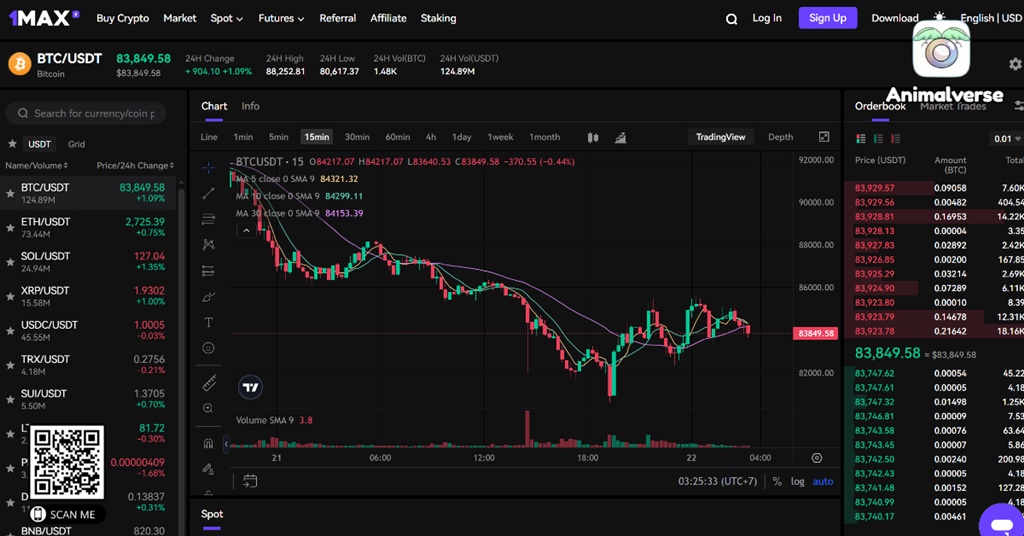Click the lock drawings pencil tool
Screen dimensions: 1024x536
coord(208,469)
